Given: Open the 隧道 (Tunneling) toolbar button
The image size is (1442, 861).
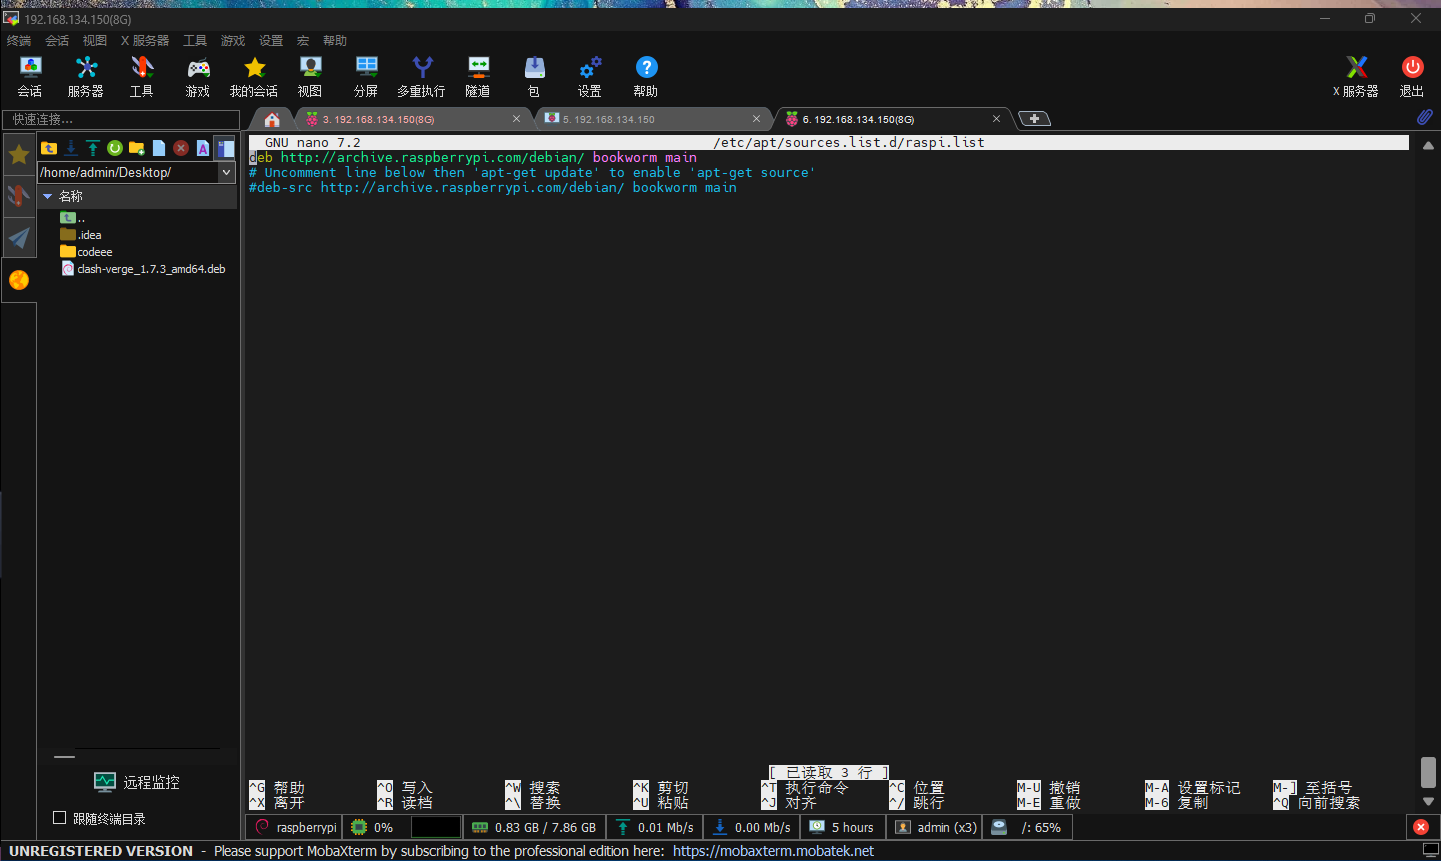Looking at the screenshot, I should tap(478, 77).
